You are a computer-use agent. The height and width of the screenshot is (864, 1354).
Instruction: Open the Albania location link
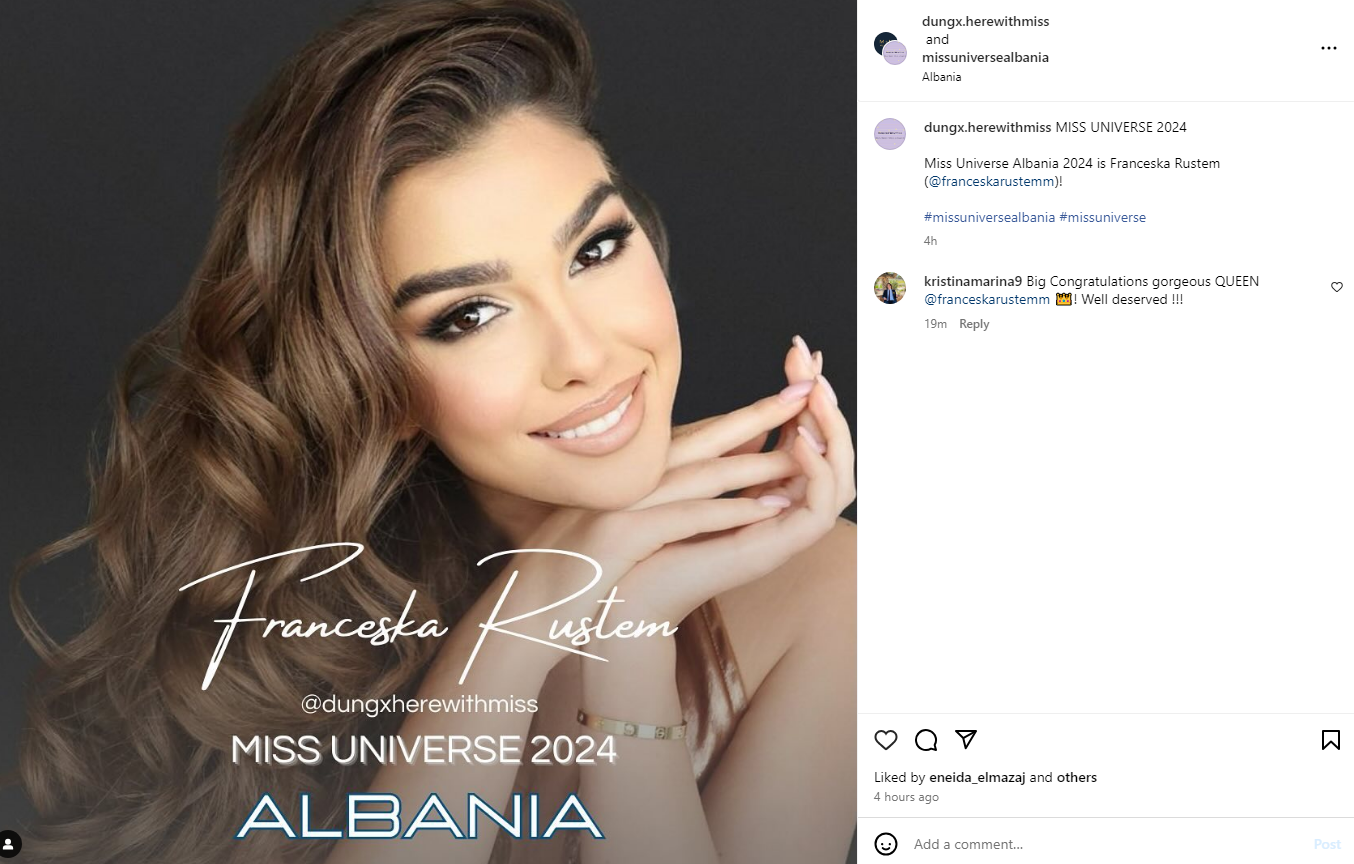(x=942, y=77)
